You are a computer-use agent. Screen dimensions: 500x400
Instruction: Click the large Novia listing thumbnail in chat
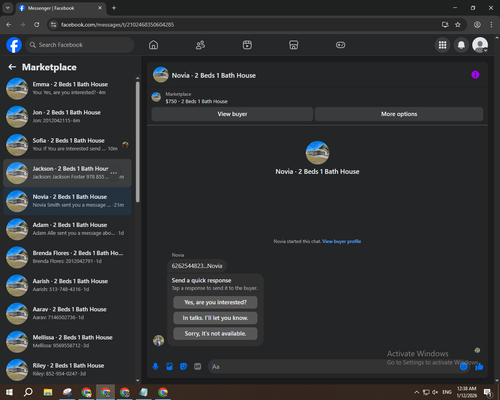(x=317, y=153)
